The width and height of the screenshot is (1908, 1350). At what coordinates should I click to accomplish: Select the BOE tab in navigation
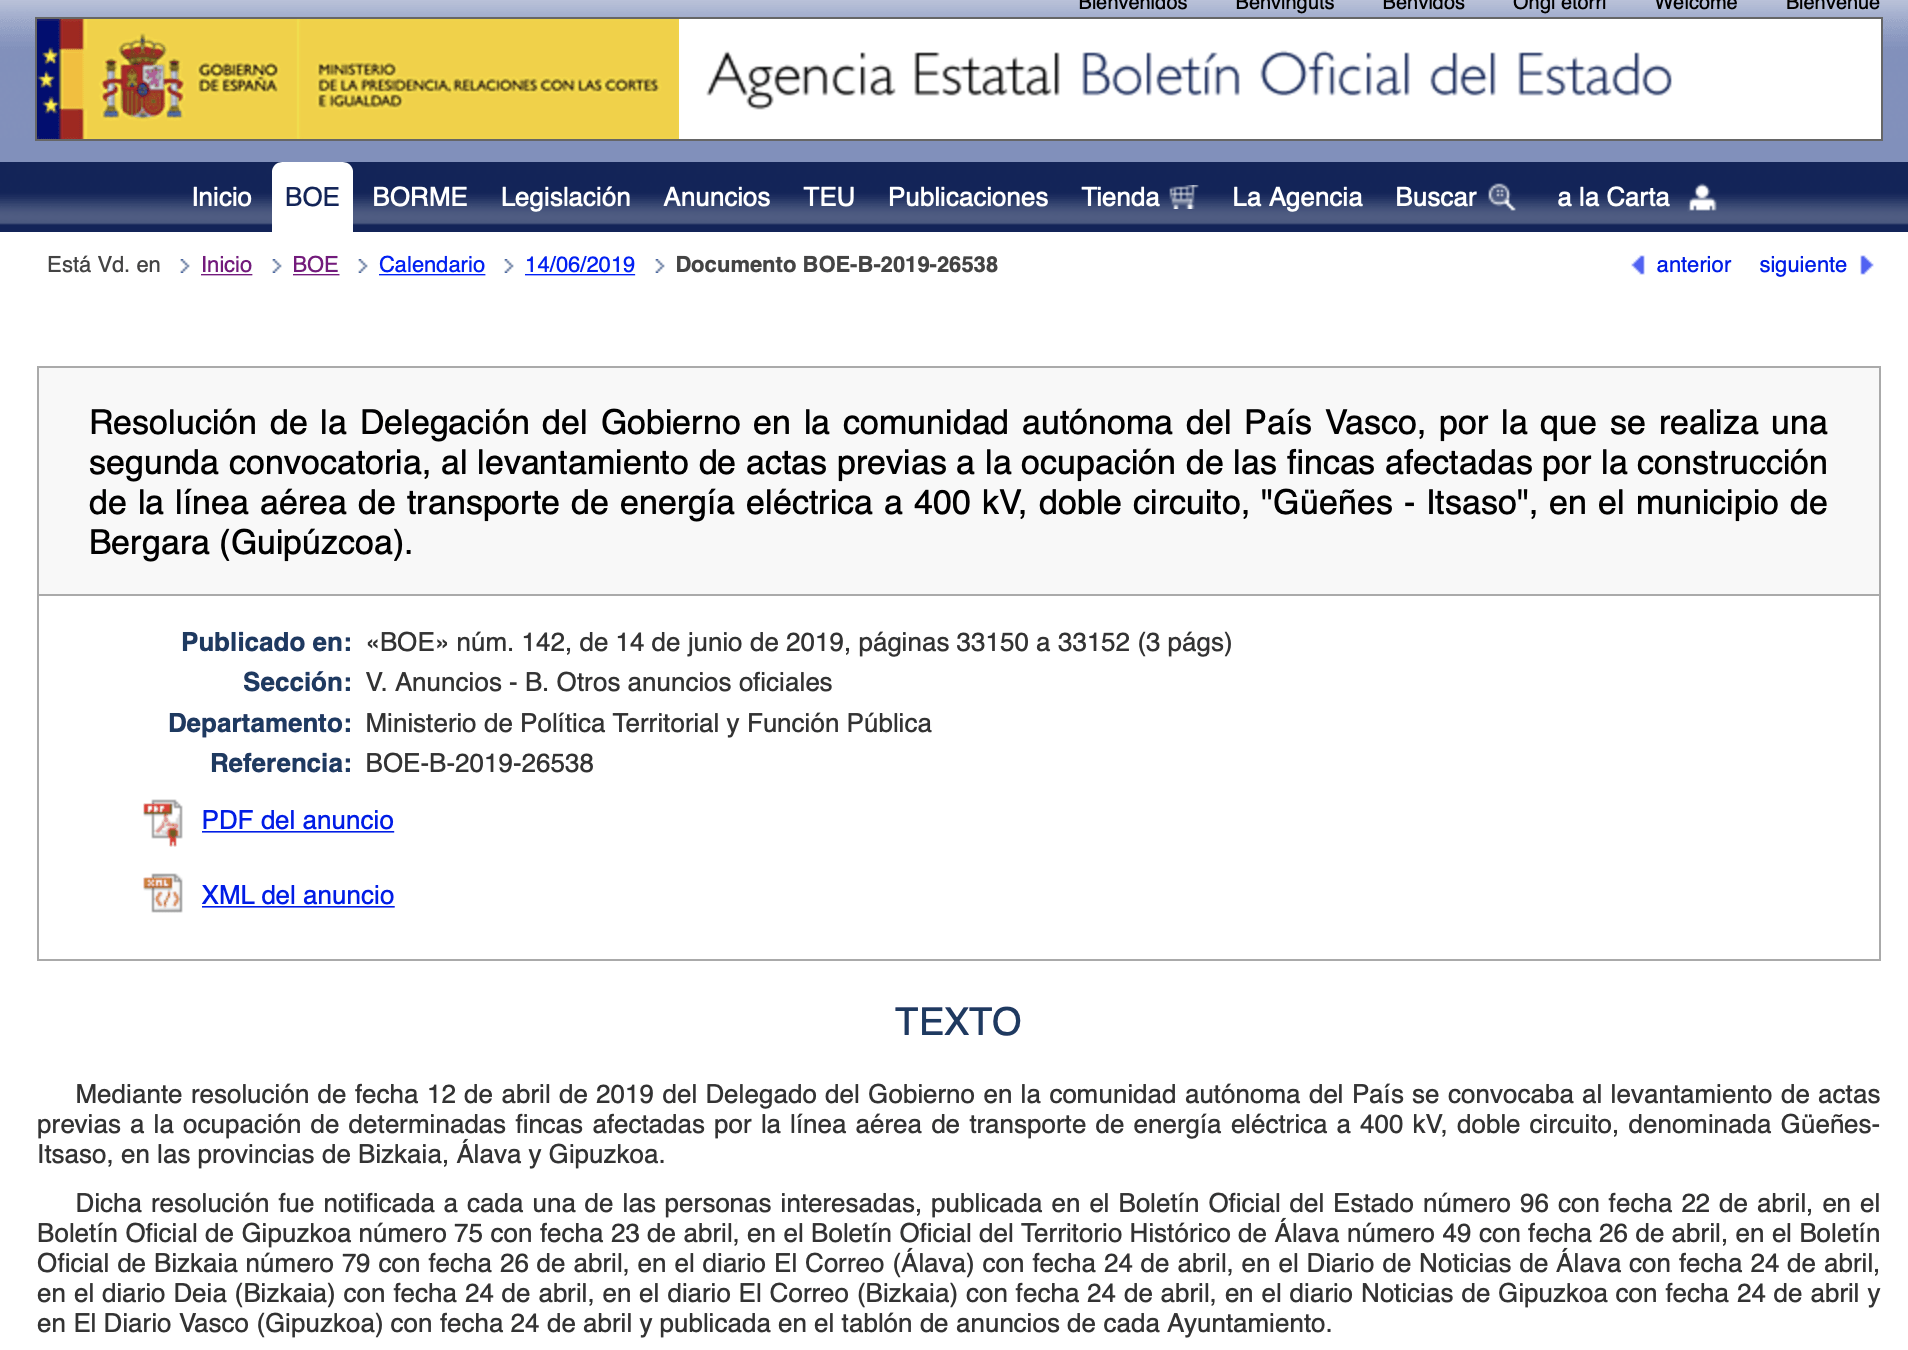pyautogui.click(x=312, y=197)
